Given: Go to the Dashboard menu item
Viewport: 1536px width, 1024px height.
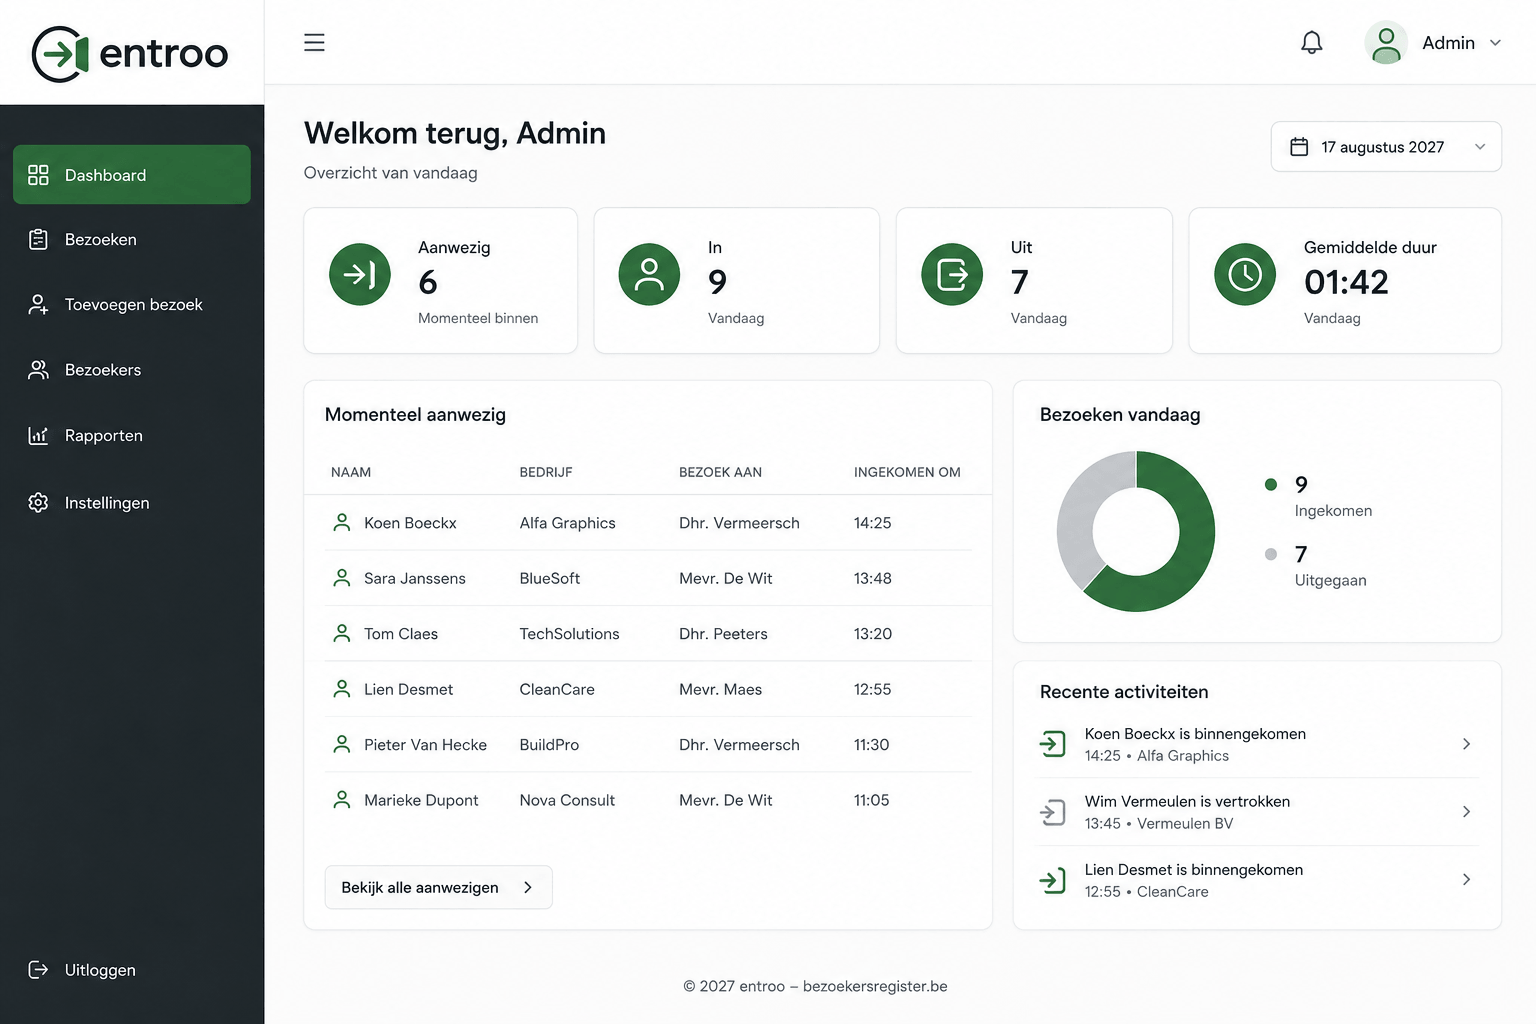Looking at the screenshot, I should 132,175.
